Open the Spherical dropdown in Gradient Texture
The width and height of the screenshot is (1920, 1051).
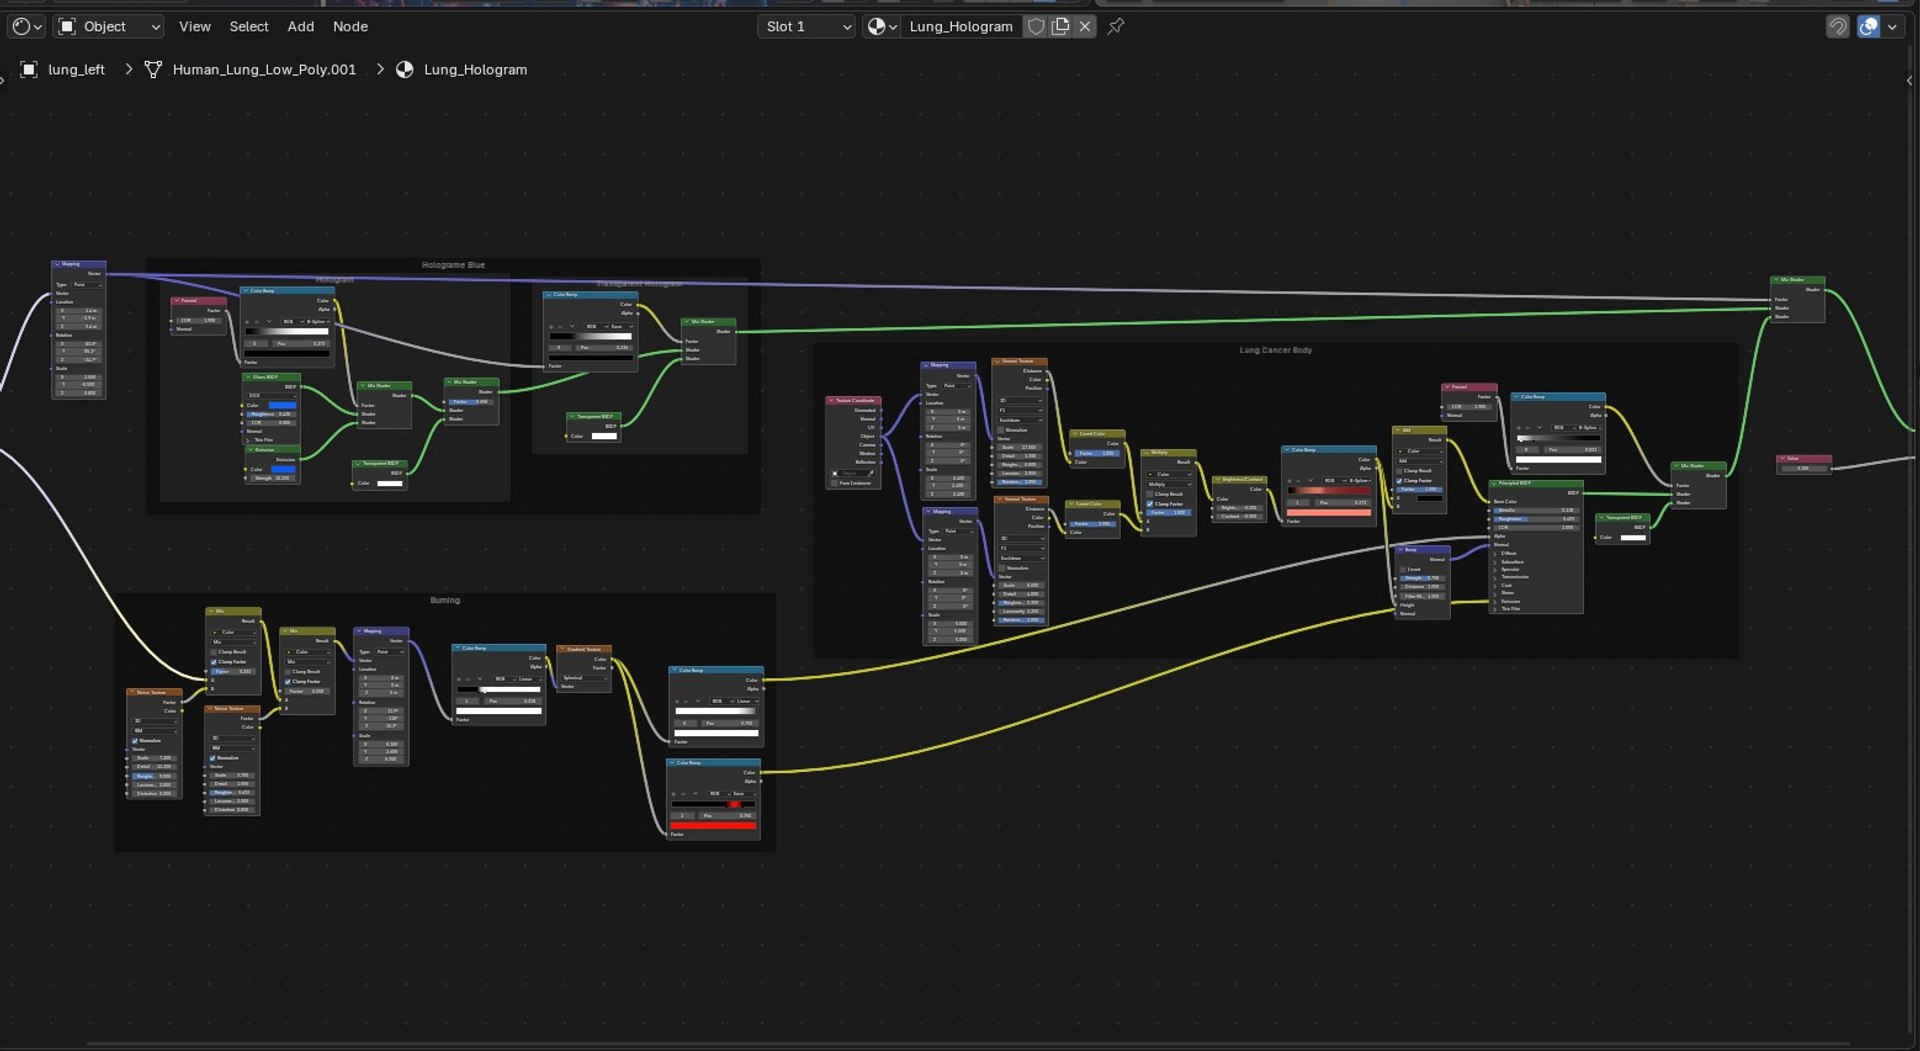pos(583,678)
